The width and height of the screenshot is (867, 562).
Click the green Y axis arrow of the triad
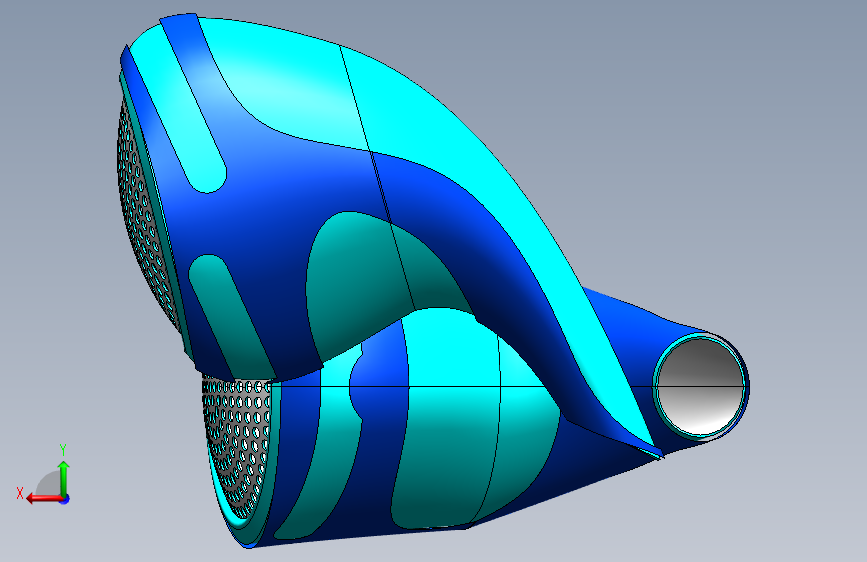(x=64, y=477)
